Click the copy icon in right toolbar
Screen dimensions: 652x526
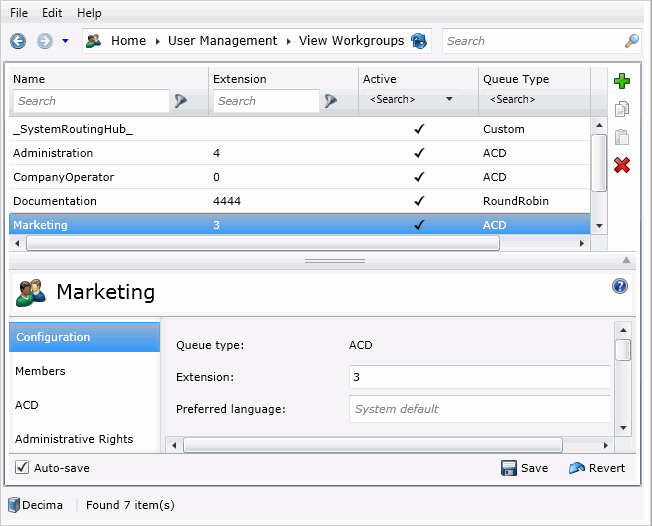click(622, 109)
